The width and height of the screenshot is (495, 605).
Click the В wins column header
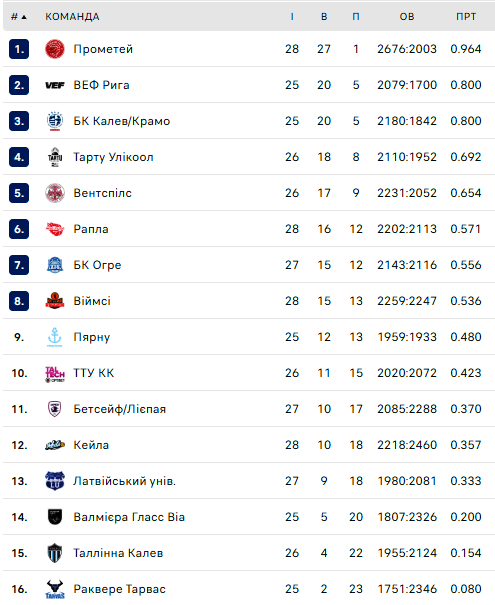tap(324, 17)
